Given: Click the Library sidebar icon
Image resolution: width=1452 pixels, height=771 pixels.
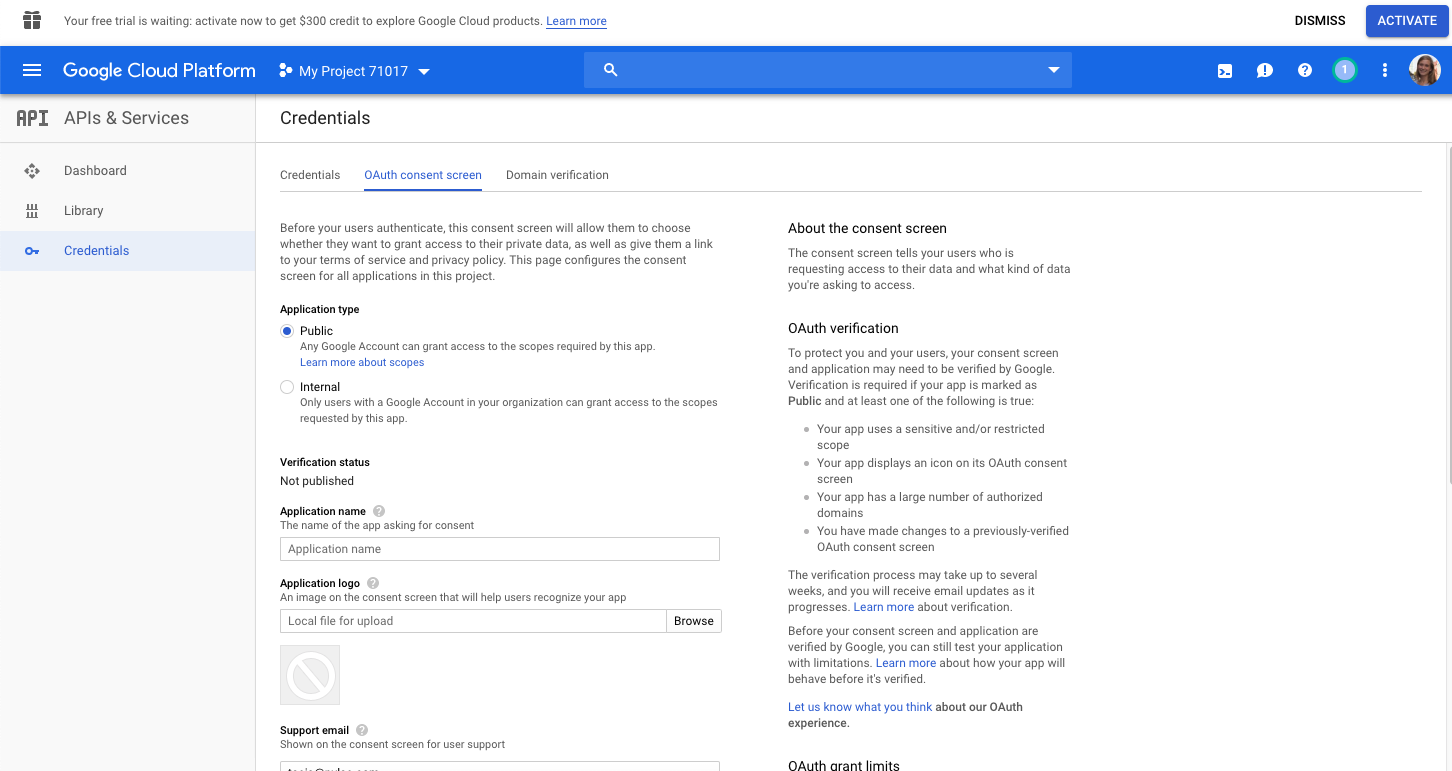Looking at the screenshot, I should pos(32,211).
